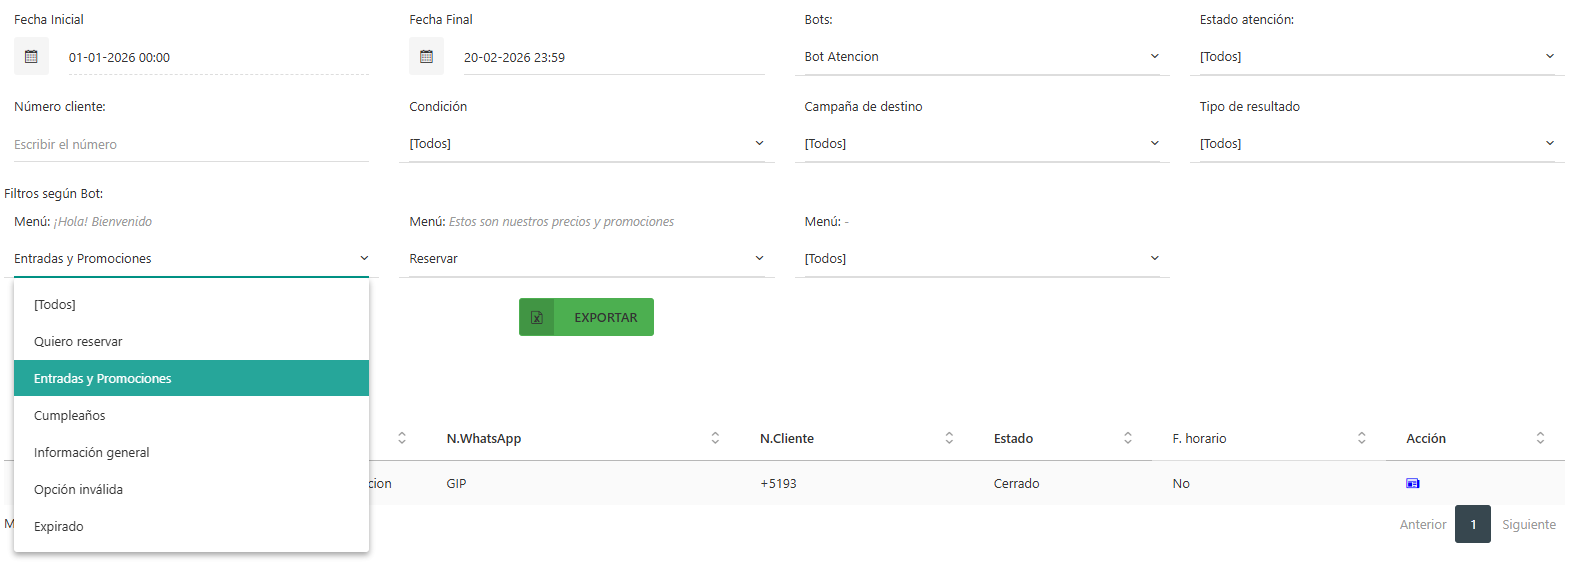Viewport: 1573px width, 562px height.
Task: Select Información general option
Action: [x=191, y=452]
